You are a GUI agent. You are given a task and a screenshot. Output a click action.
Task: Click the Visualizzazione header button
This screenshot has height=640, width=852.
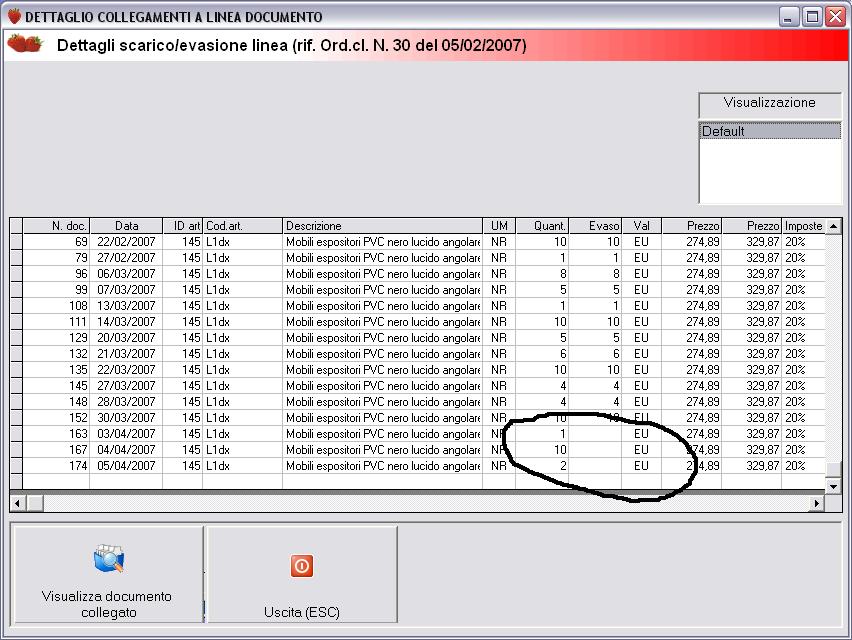coord(769,104)
